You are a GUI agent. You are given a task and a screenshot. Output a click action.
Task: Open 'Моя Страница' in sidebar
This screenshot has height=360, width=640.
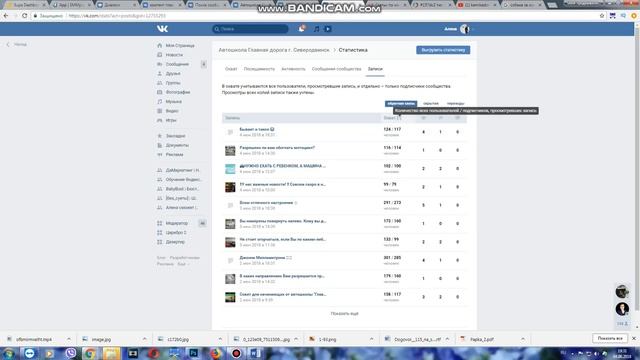pyautogui.click(x=180, y=46)
